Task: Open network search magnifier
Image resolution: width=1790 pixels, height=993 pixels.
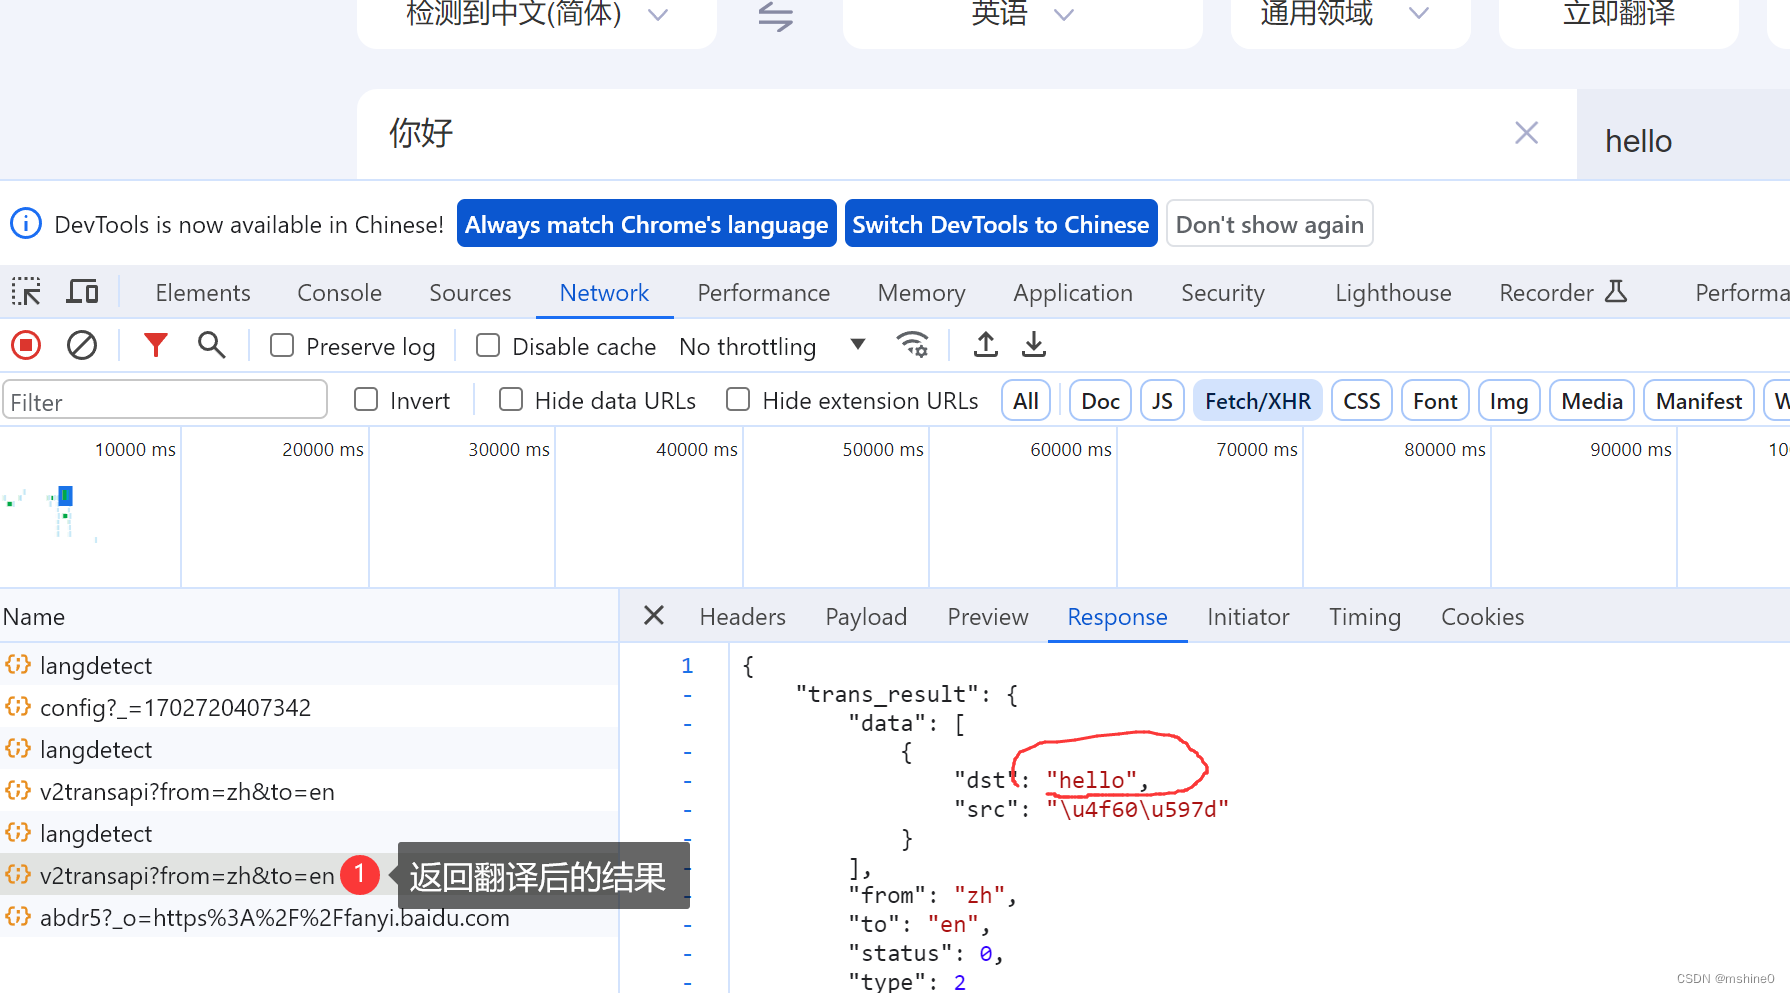Action: (211, 346)
